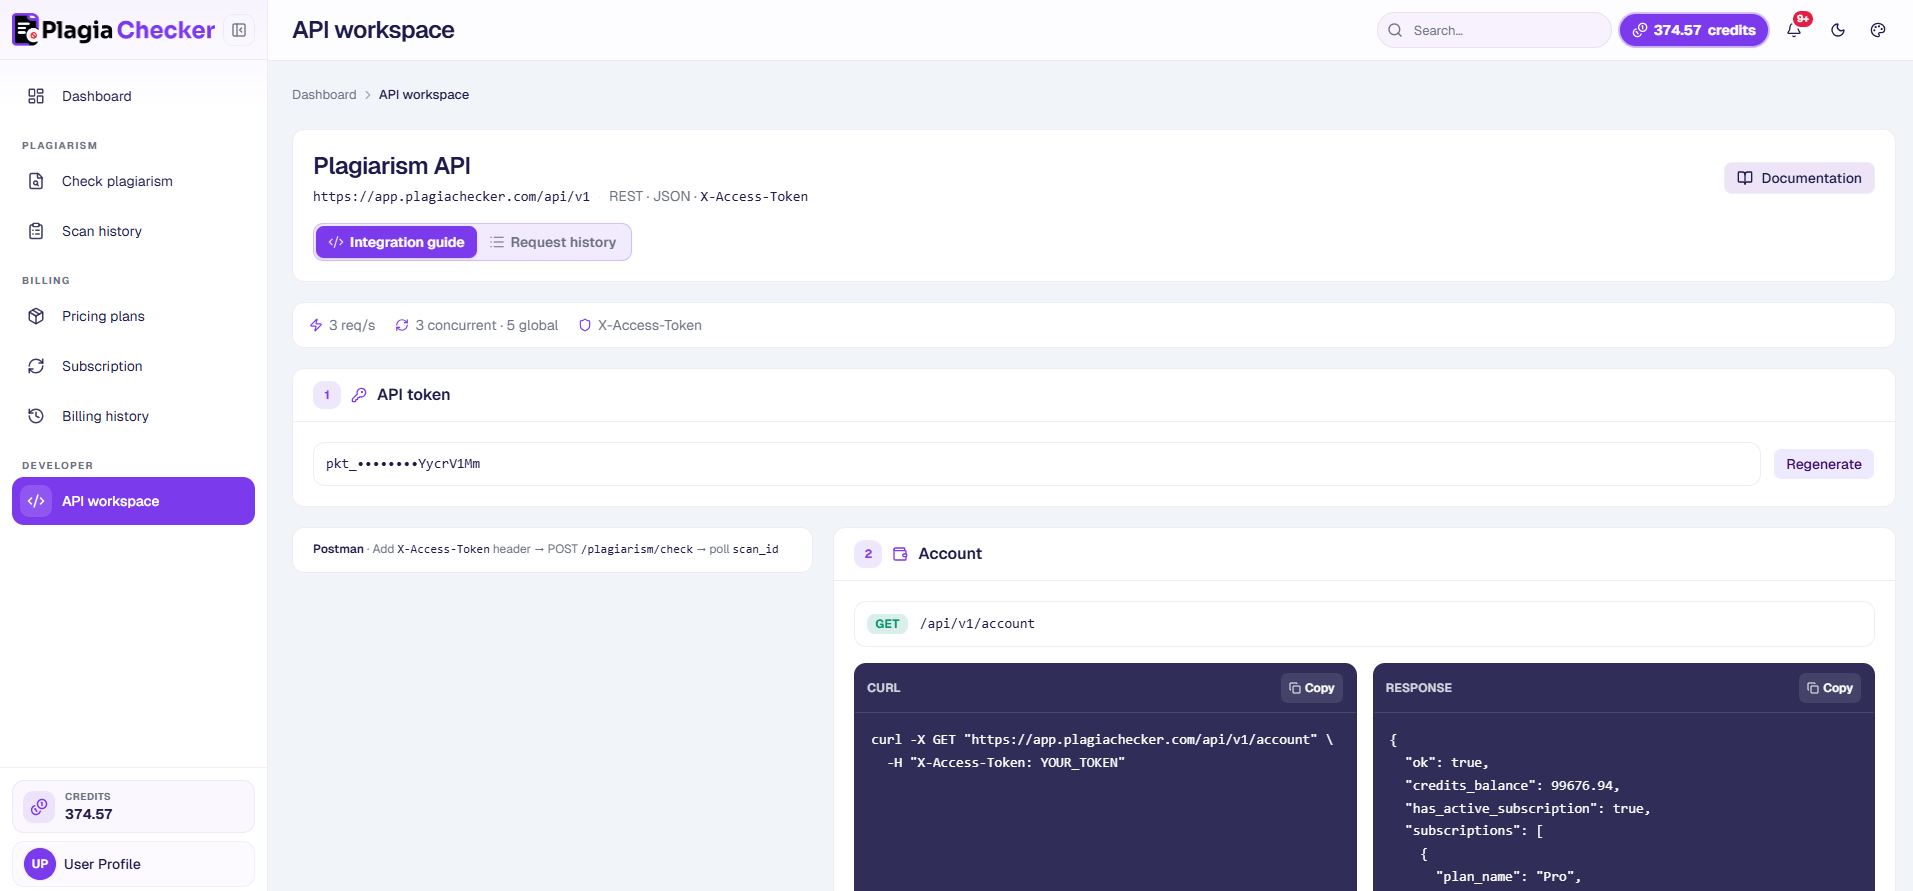
Task: Collapse the sidebar panel toggle
Action: click(239, 30)
